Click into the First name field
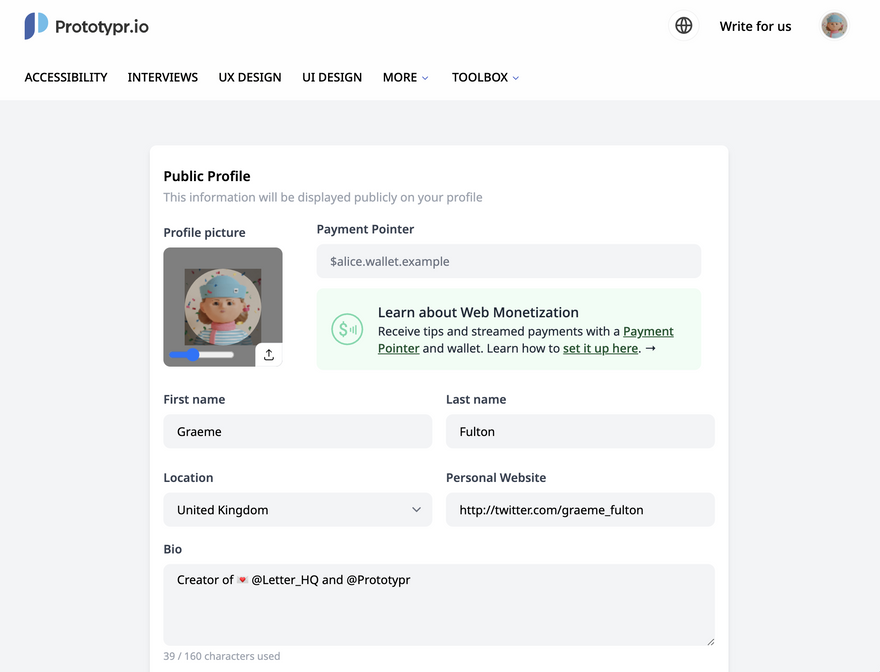This screenshot has width=880, height=672. [x=297, y=432]
